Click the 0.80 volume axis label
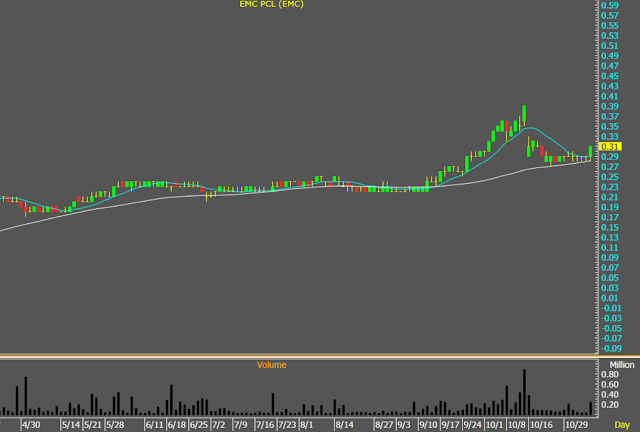This screenshot has width=640, height=432. point(610,374)
